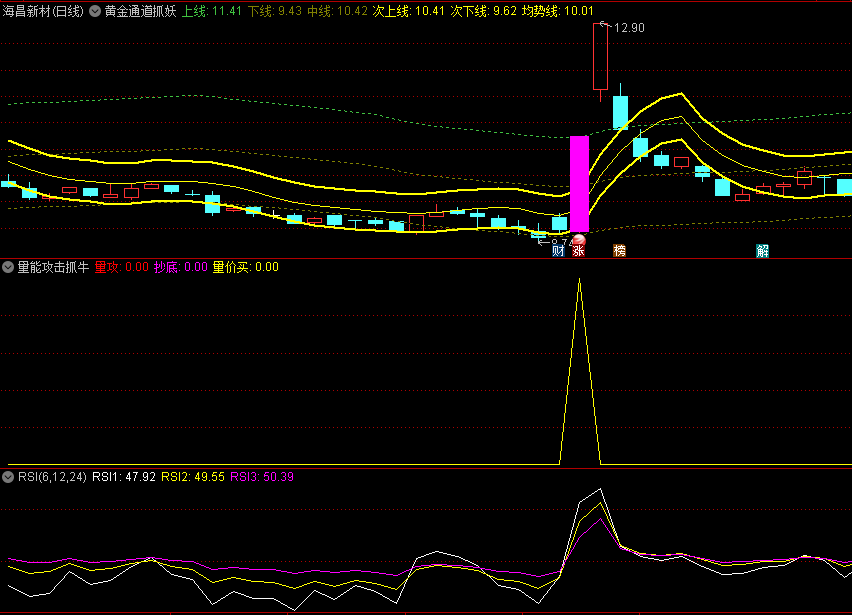Click the 量价买: 0.00 value
The image size is (852, 615).
[x=246, y=267]
